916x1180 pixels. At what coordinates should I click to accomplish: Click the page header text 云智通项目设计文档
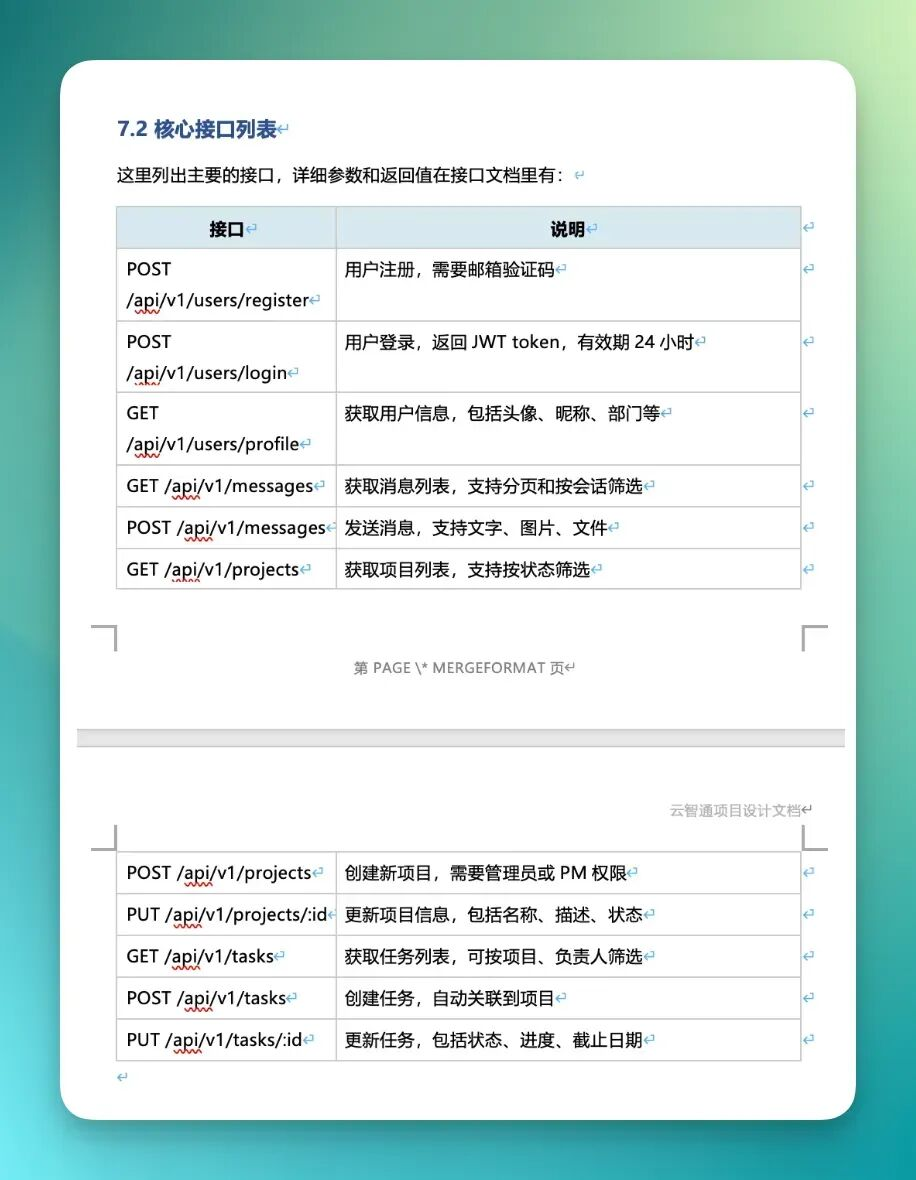tap(735, 810)
